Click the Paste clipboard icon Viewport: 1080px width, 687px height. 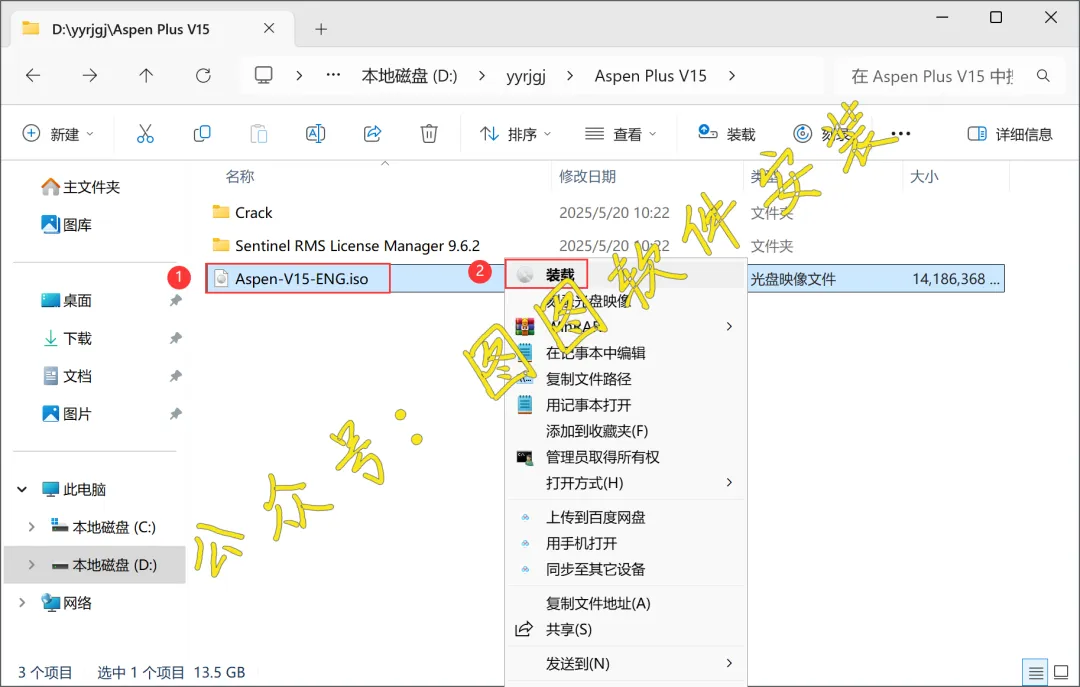tap(259, 134)
